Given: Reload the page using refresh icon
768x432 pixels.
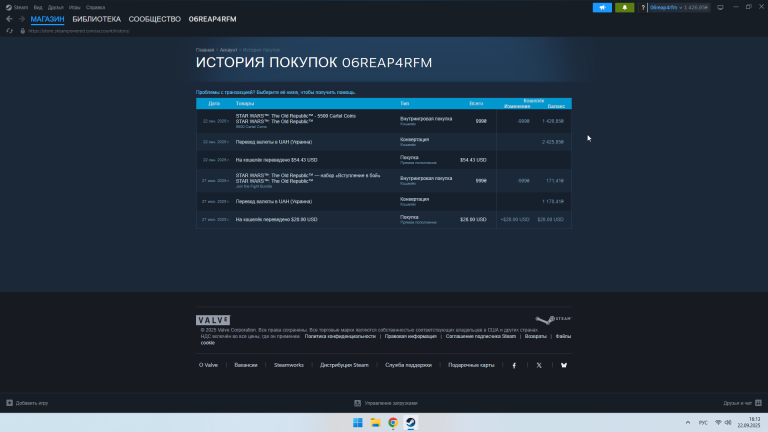Looking at the screenshot, I should click(x=9, y=31).
